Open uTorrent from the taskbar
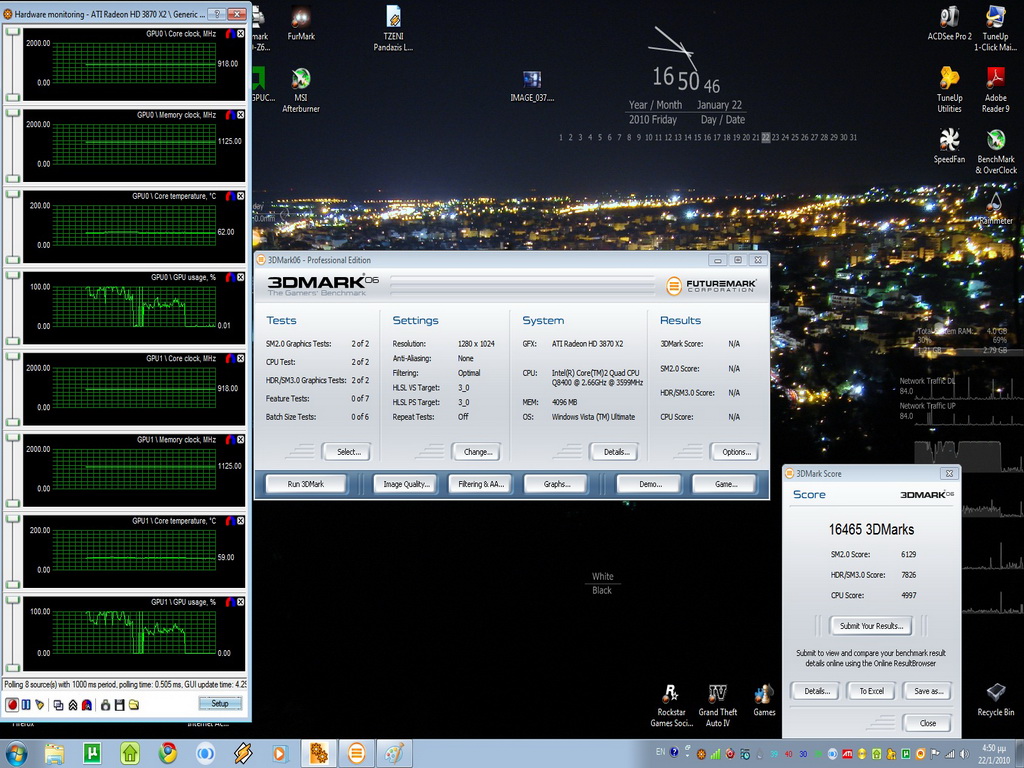The height and width of the screenshot is (768, 1024). coord(91,754)
